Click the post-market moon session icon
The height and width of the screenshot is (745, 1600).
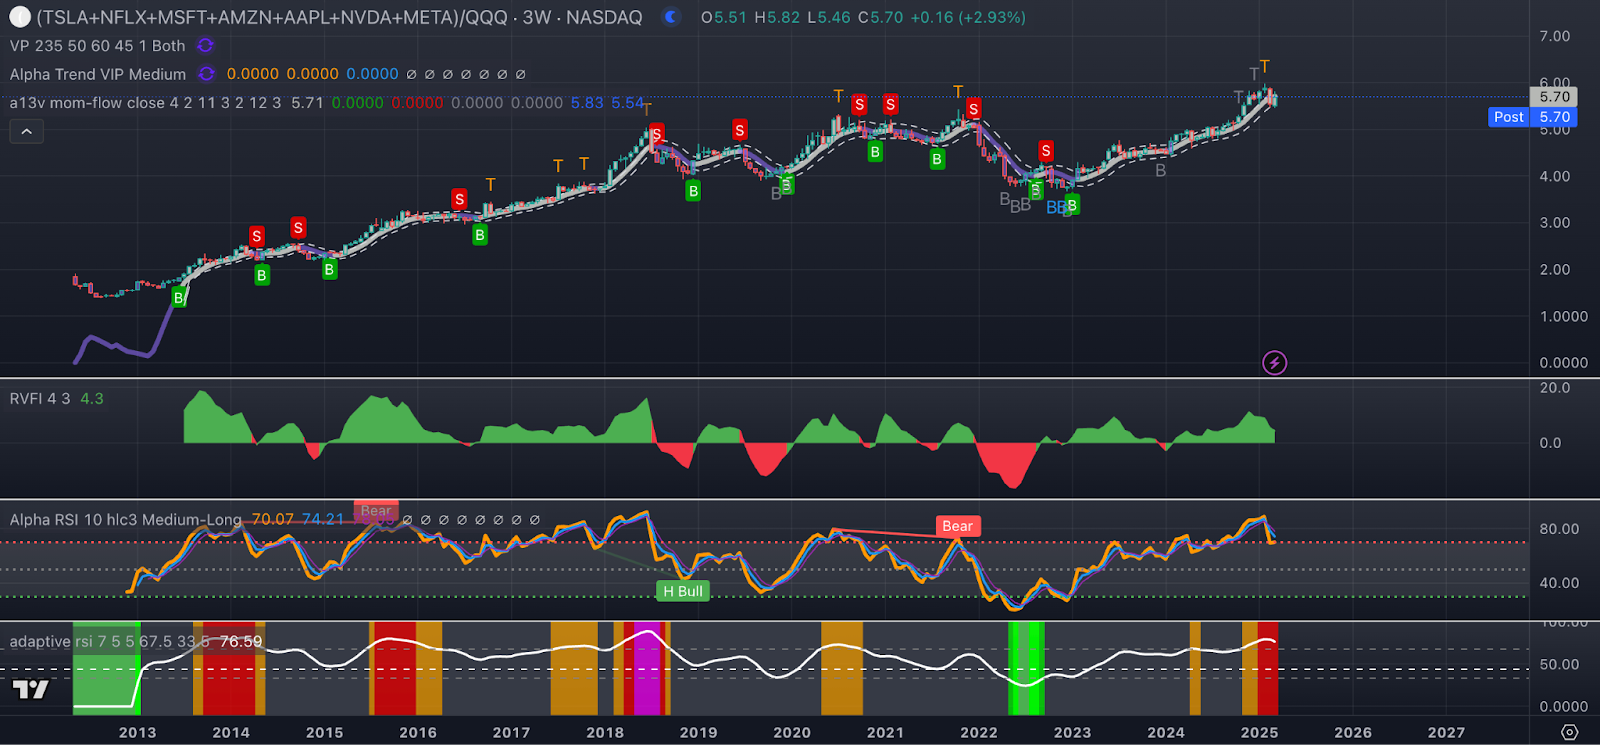(x=671, y=17)
